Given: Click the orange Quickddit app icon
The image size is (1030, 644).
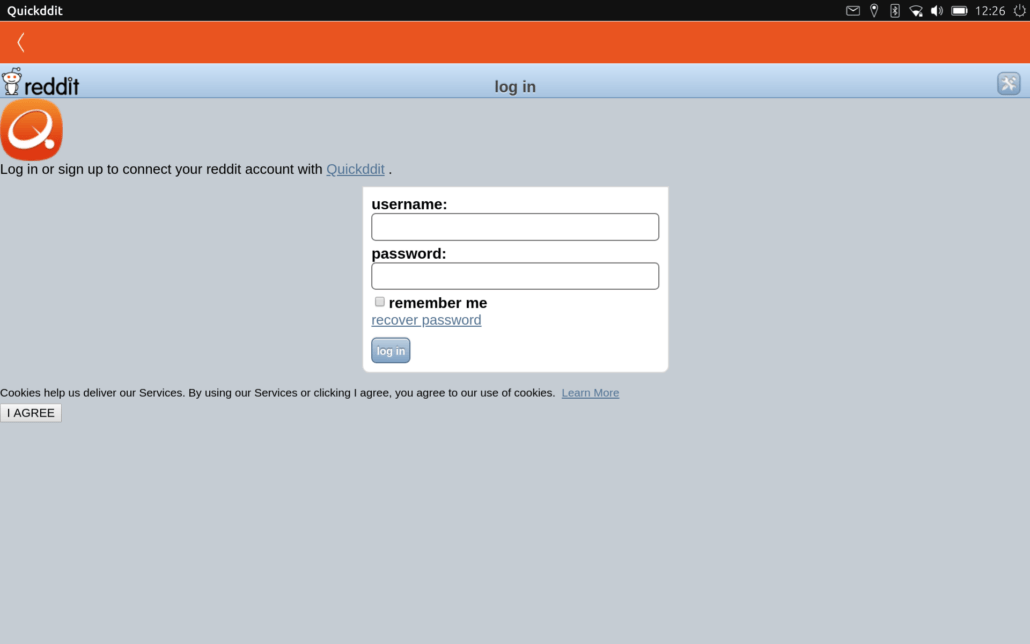Looking at the screenshot, I should point(32,129).
